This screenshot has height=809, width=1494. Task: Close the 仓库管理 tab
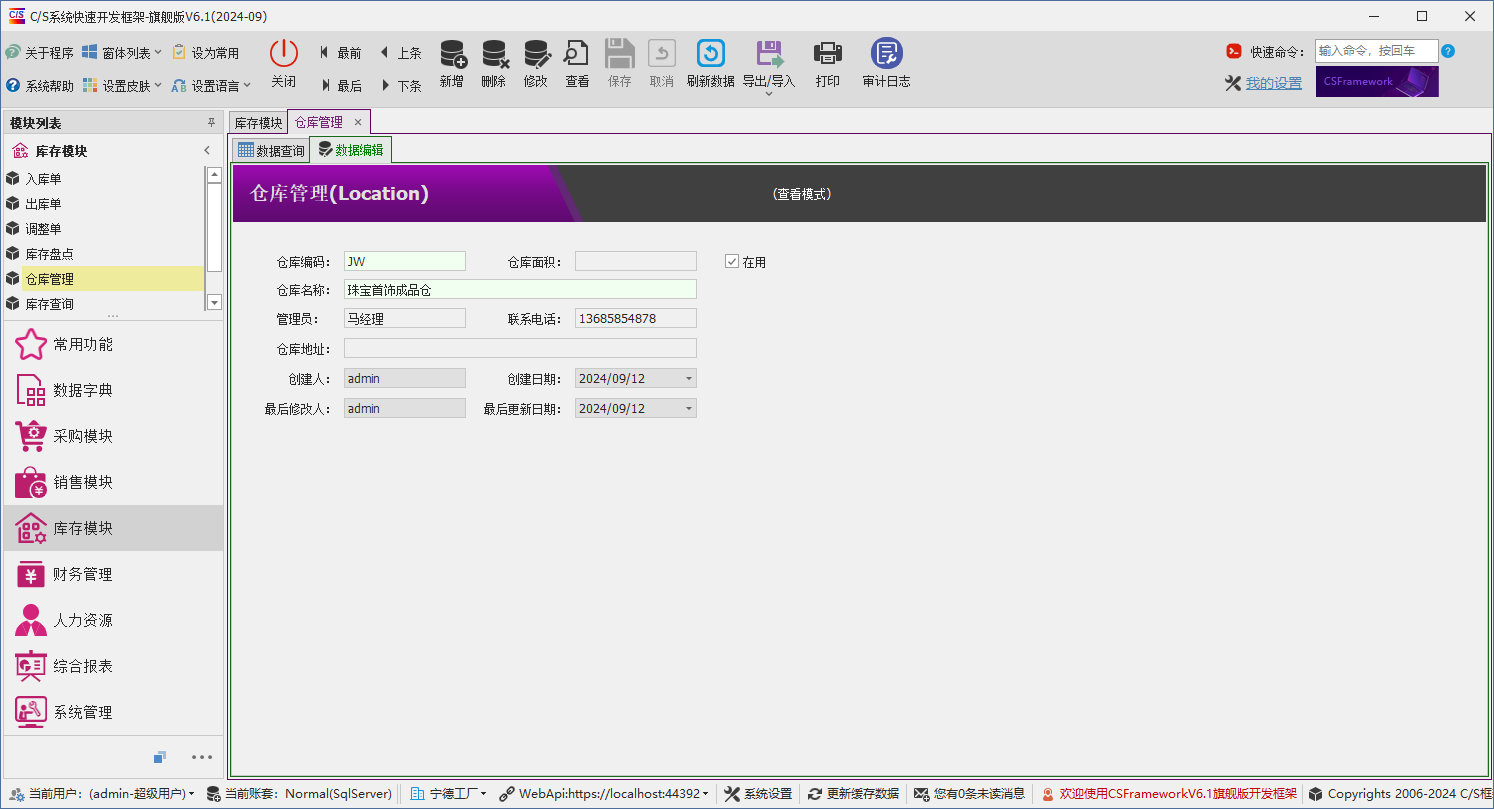point(358,122)
